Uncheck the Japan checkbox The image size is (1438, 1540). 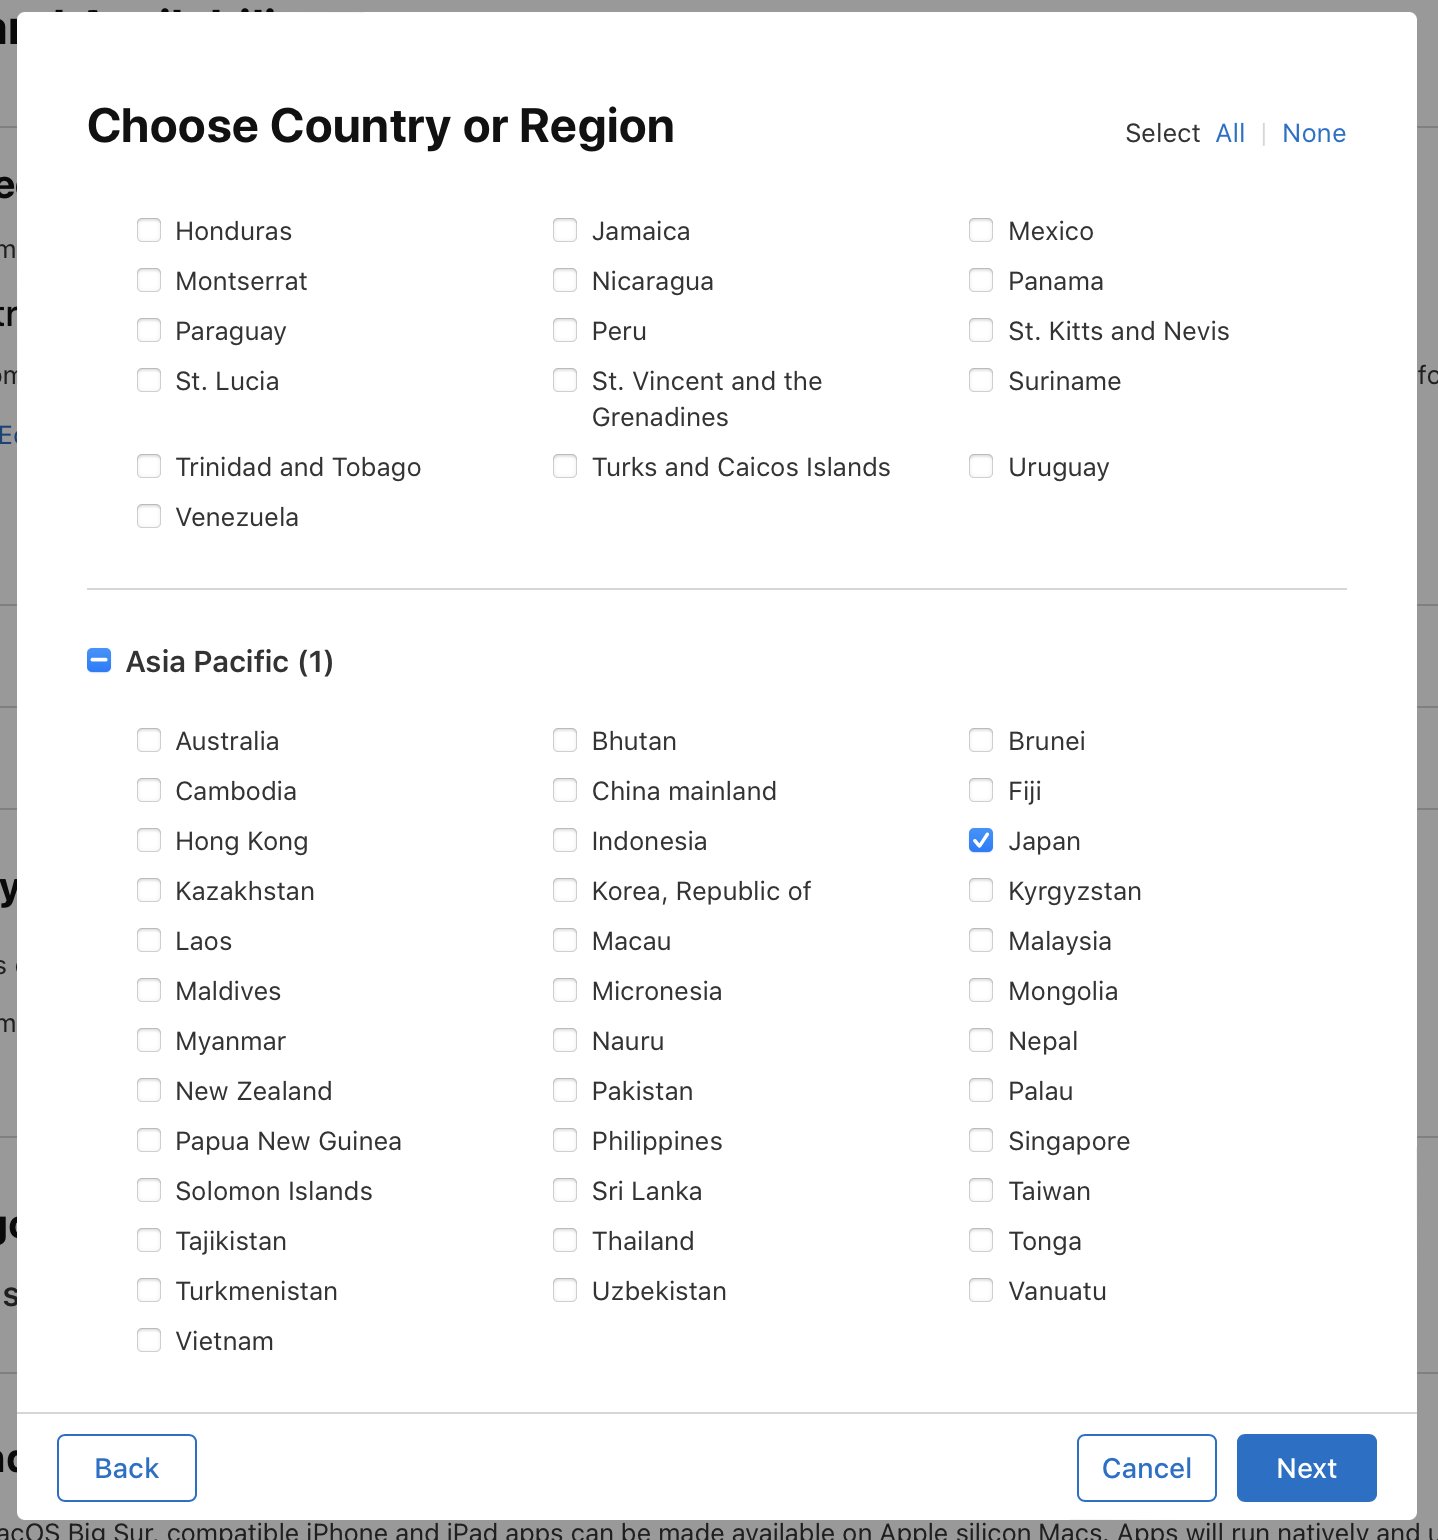(x=980, y=840)
